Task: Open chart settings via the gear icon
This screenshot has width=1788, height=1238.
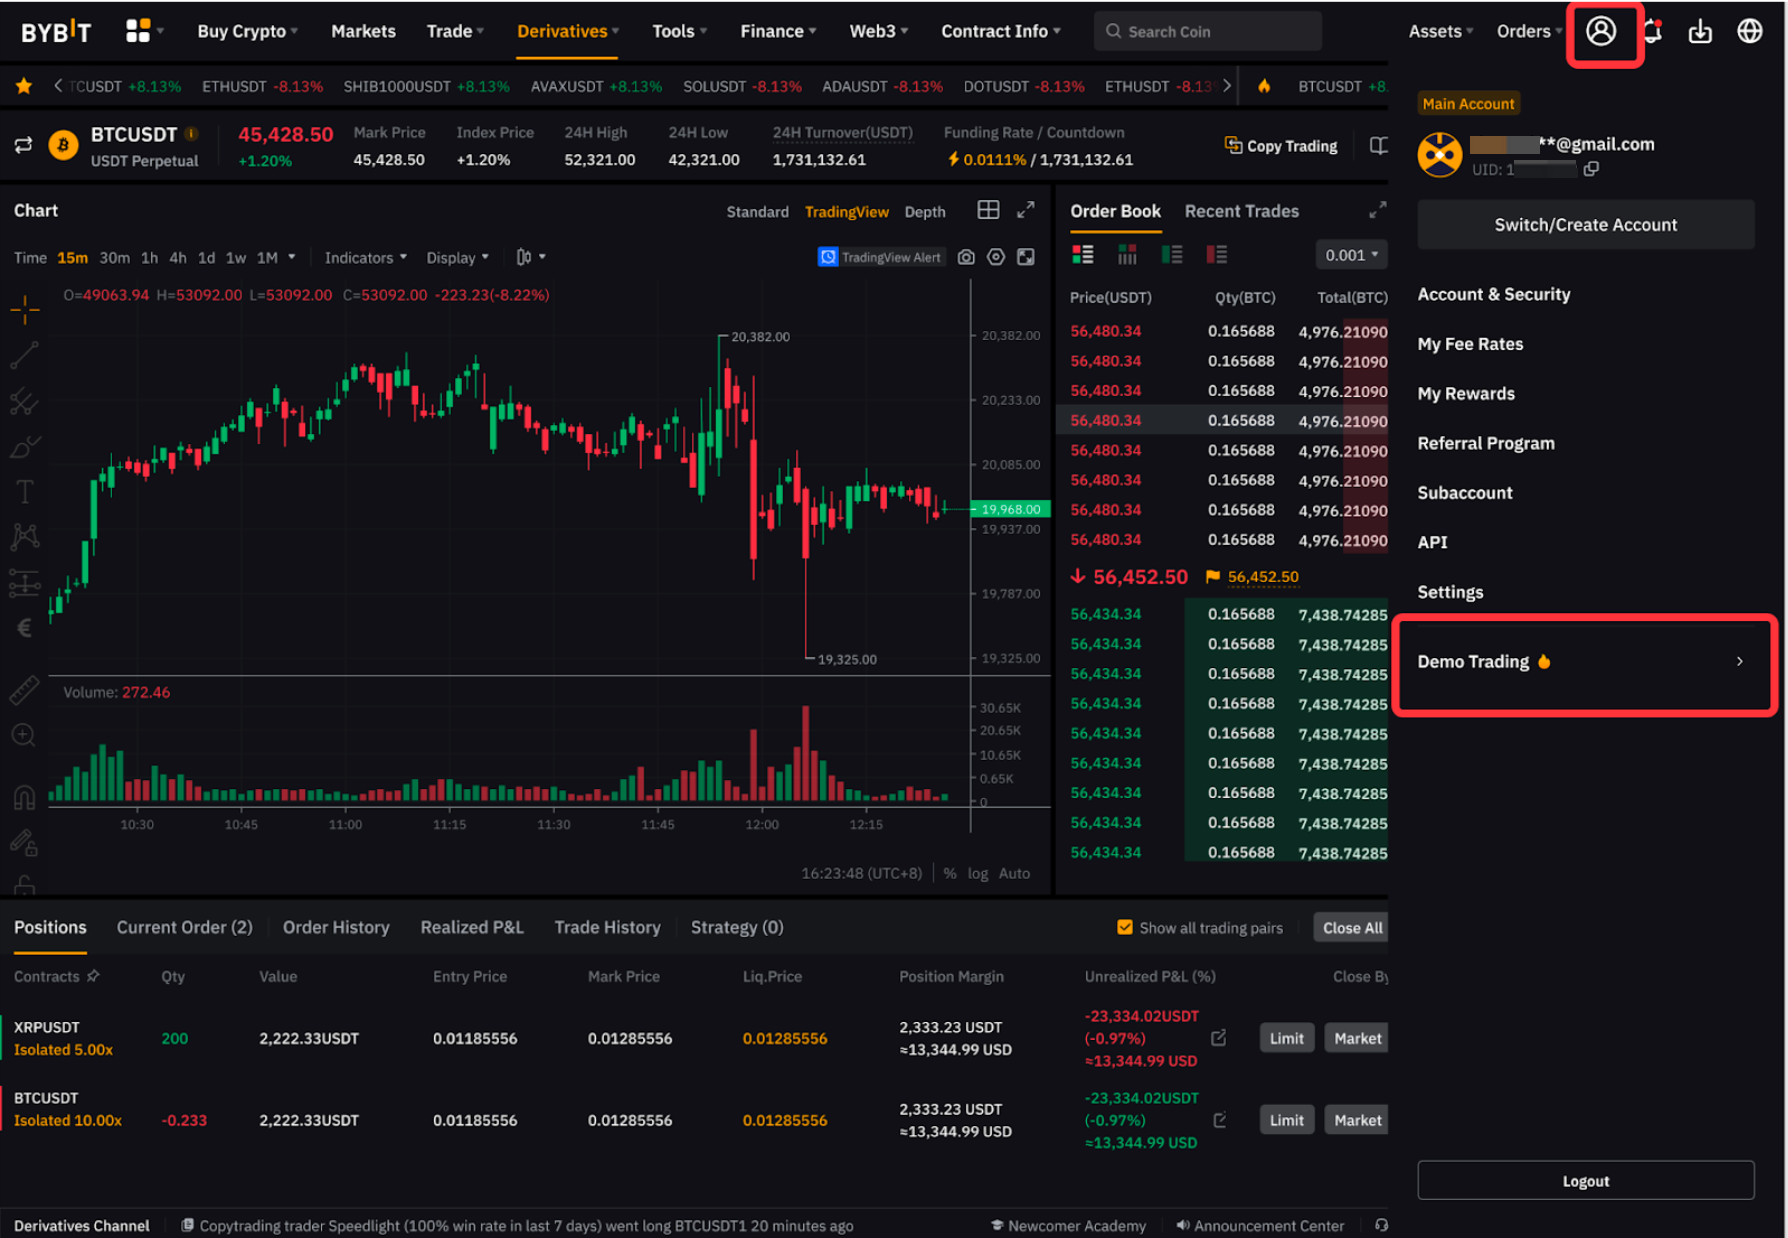Action: (996, 257)
